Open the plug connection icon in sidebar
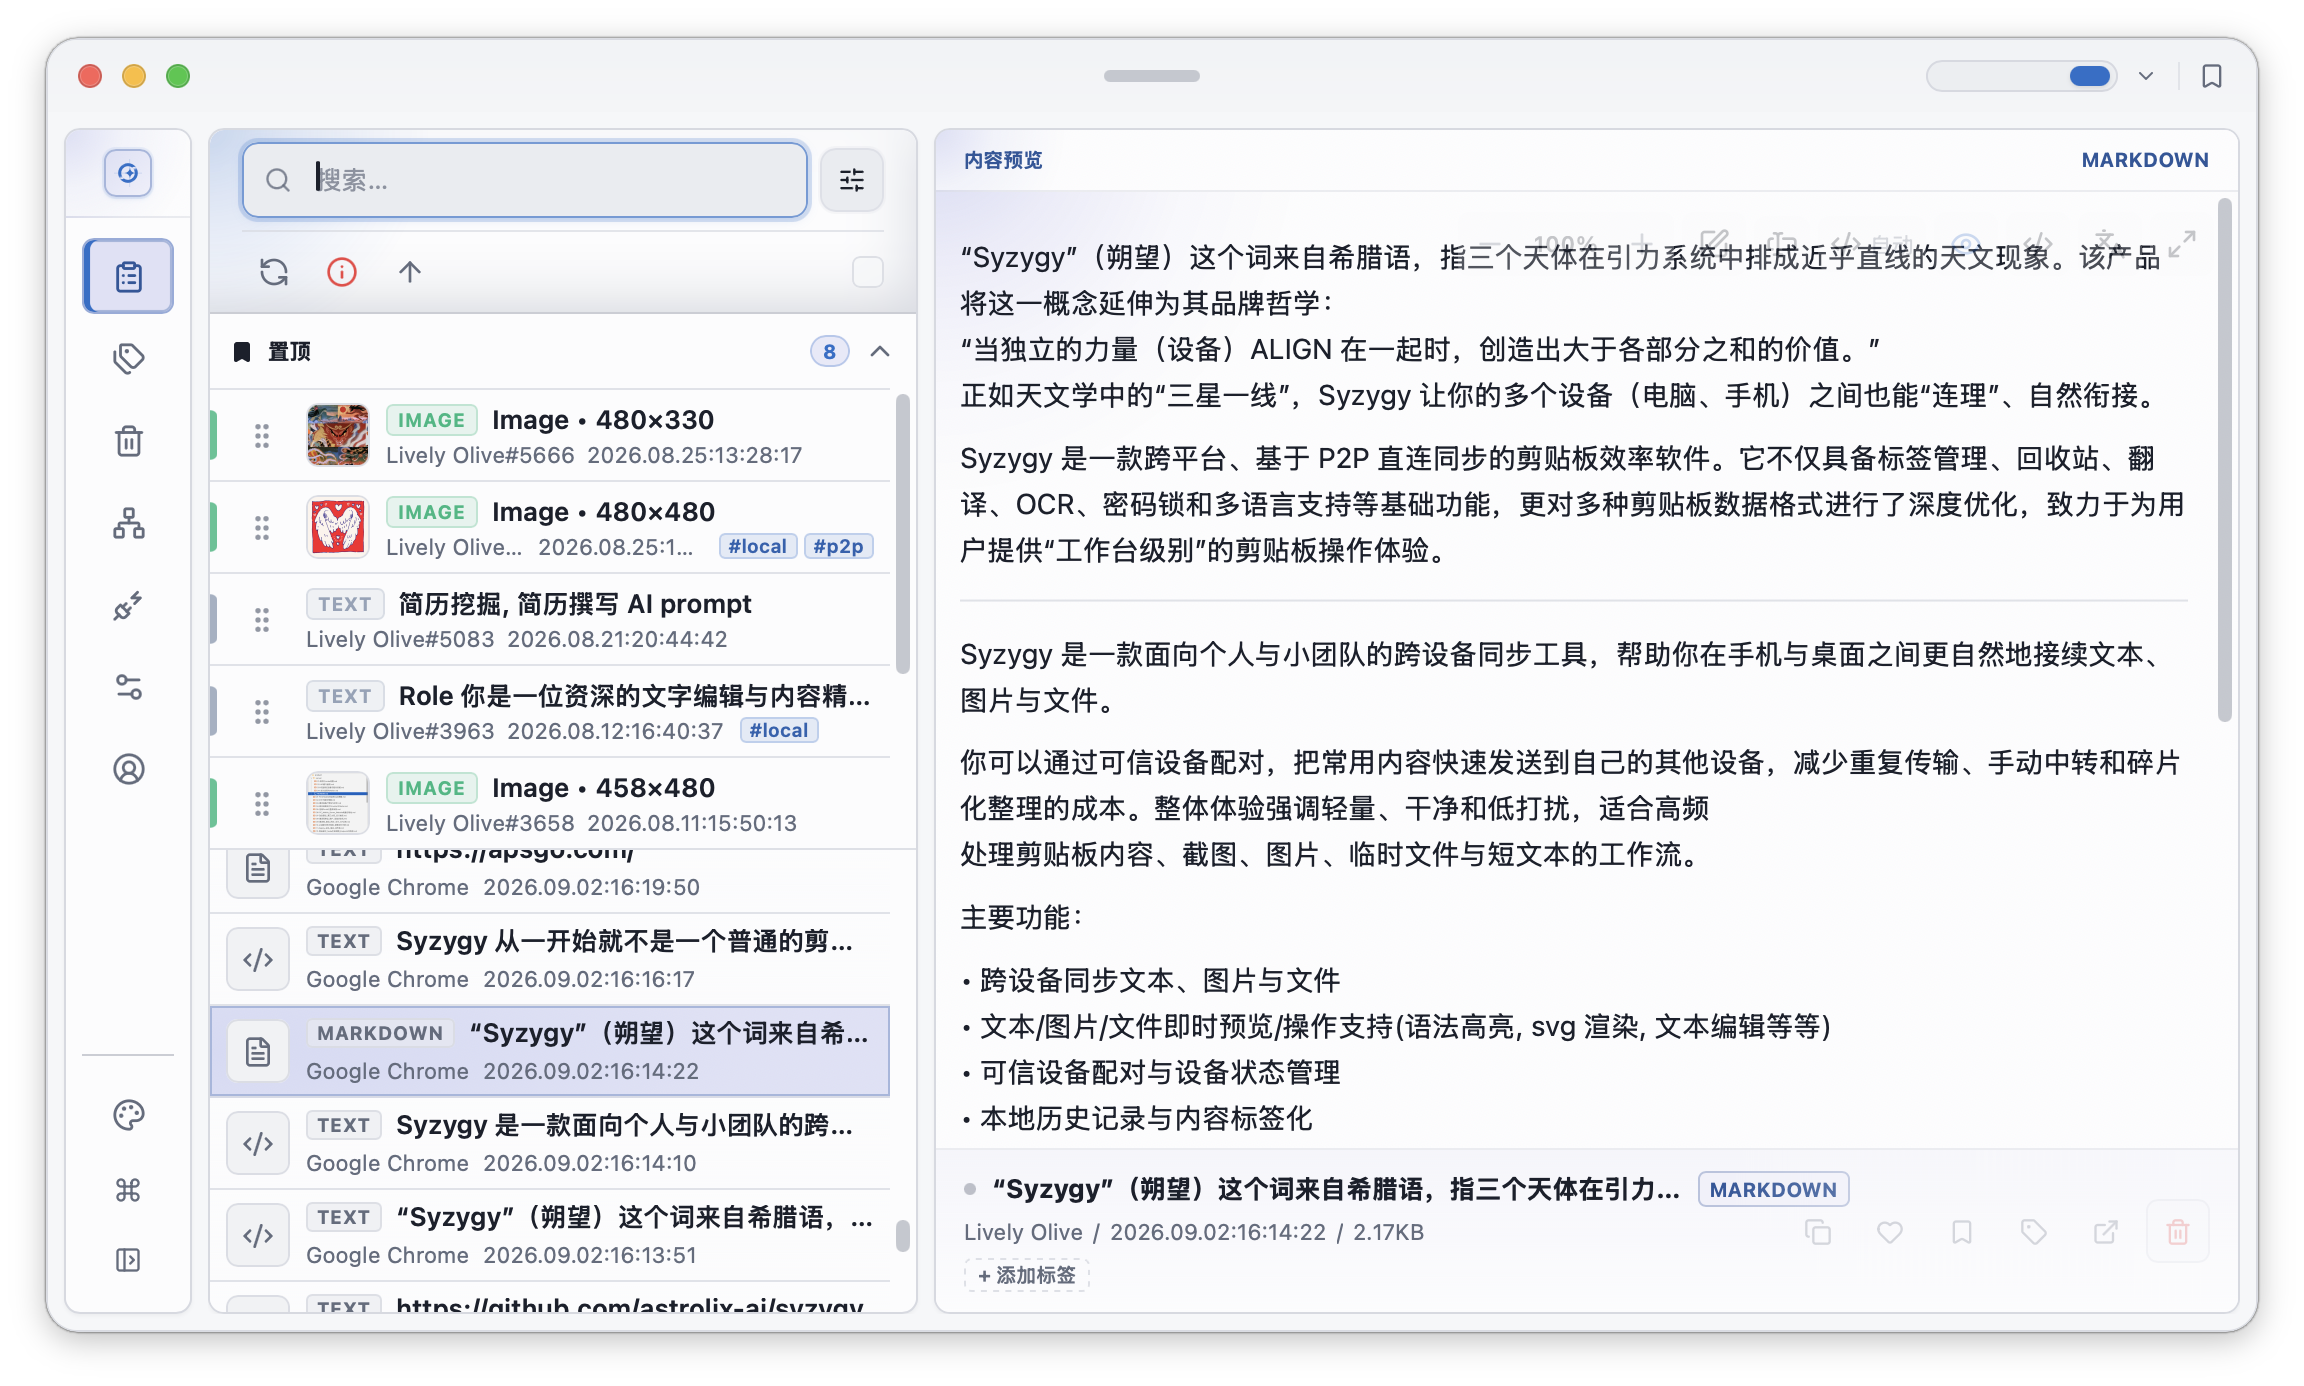The width and height of the screenshot is (2304, 1386). [x=128, y=605]
